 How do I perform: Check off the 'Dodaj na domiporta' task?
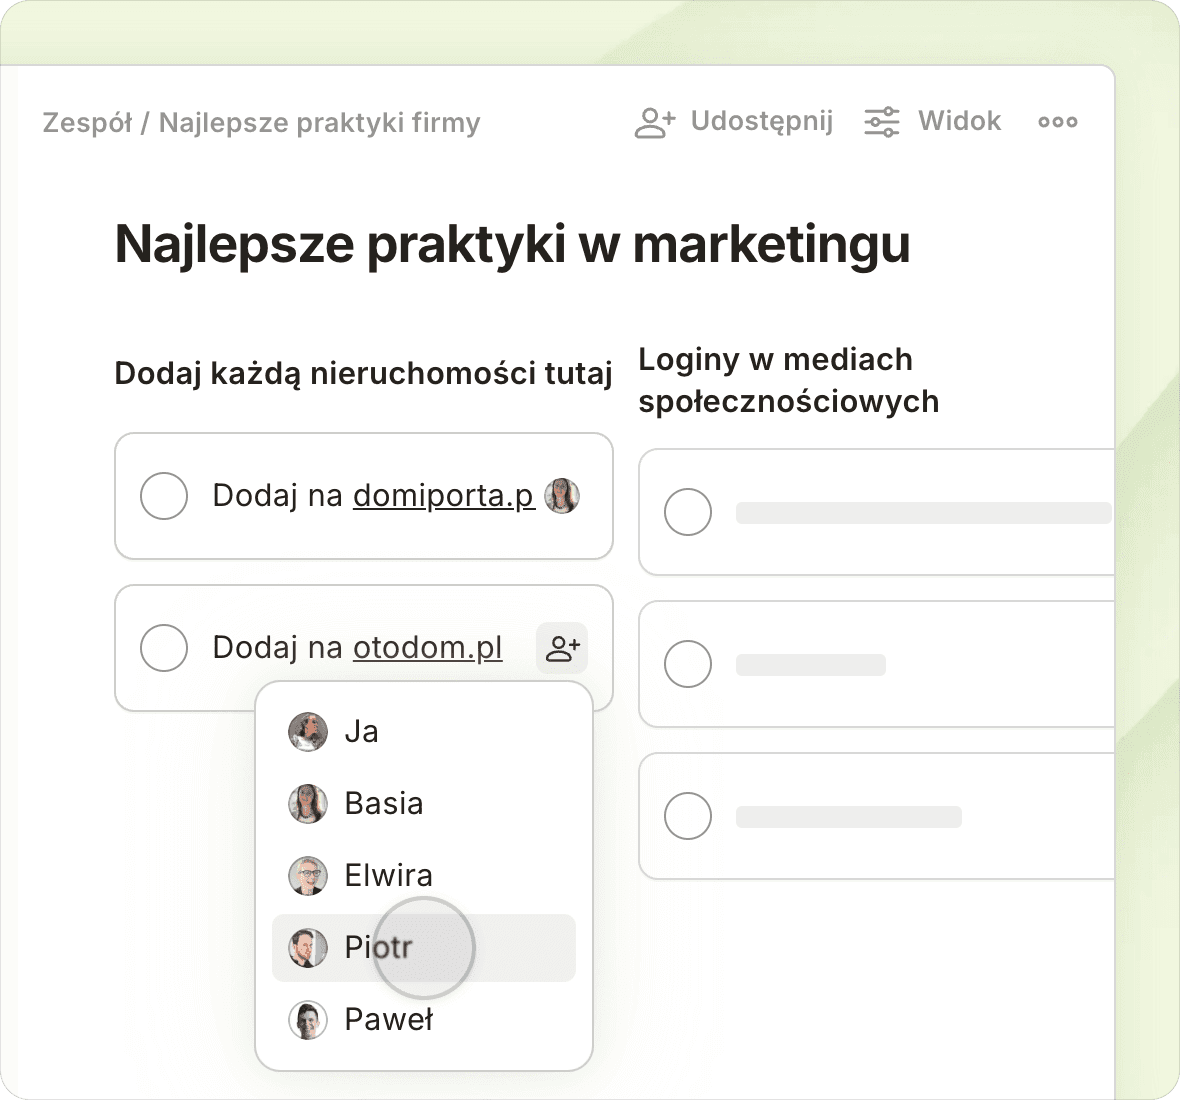pyautogui.click(x=164, y=496)
